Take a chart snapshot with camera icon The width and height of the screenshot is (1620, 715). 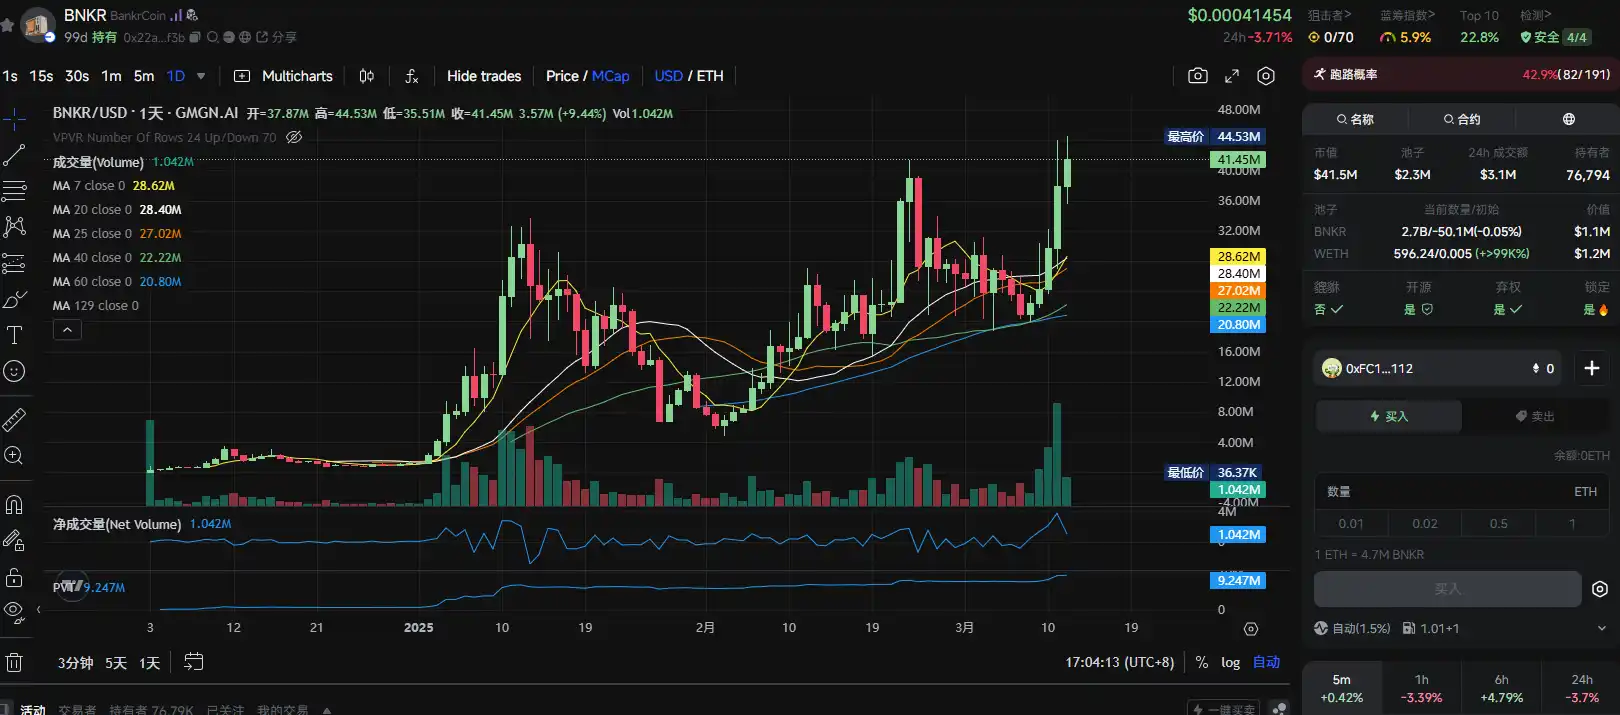click(x=1197, y=76)
